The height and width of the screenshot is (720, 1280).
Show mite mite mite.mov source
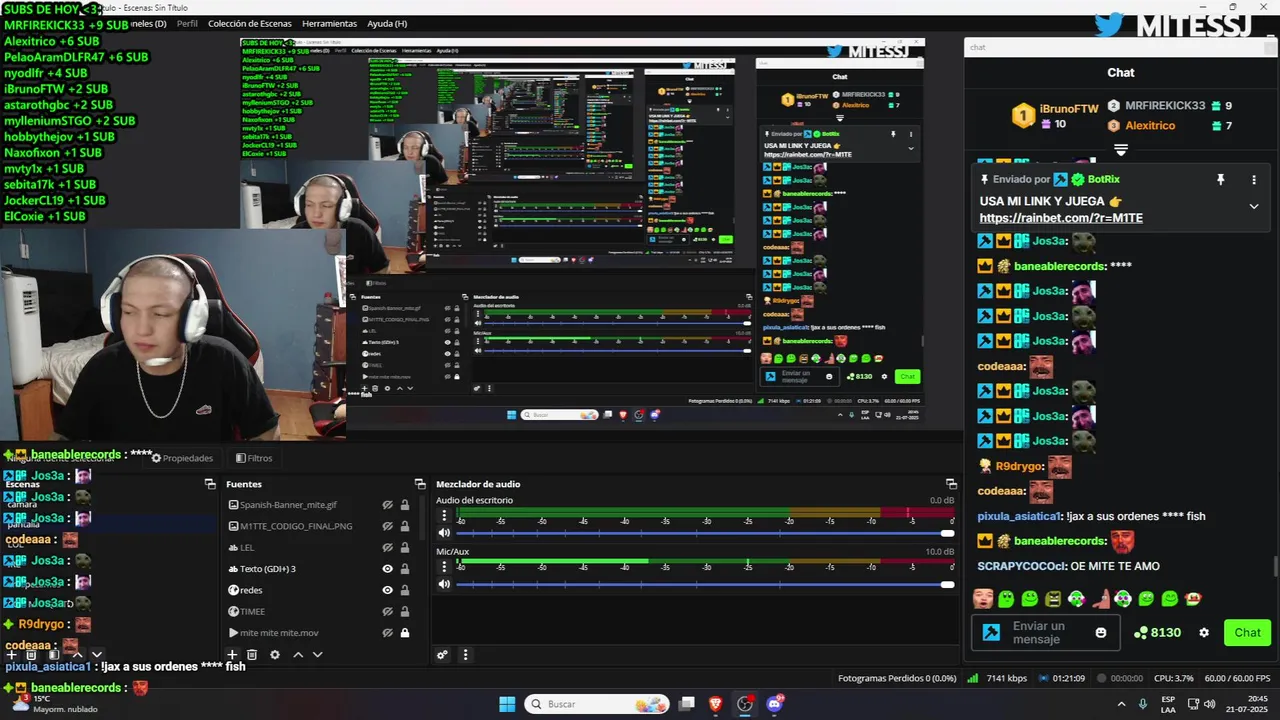[x=387, y=633]
